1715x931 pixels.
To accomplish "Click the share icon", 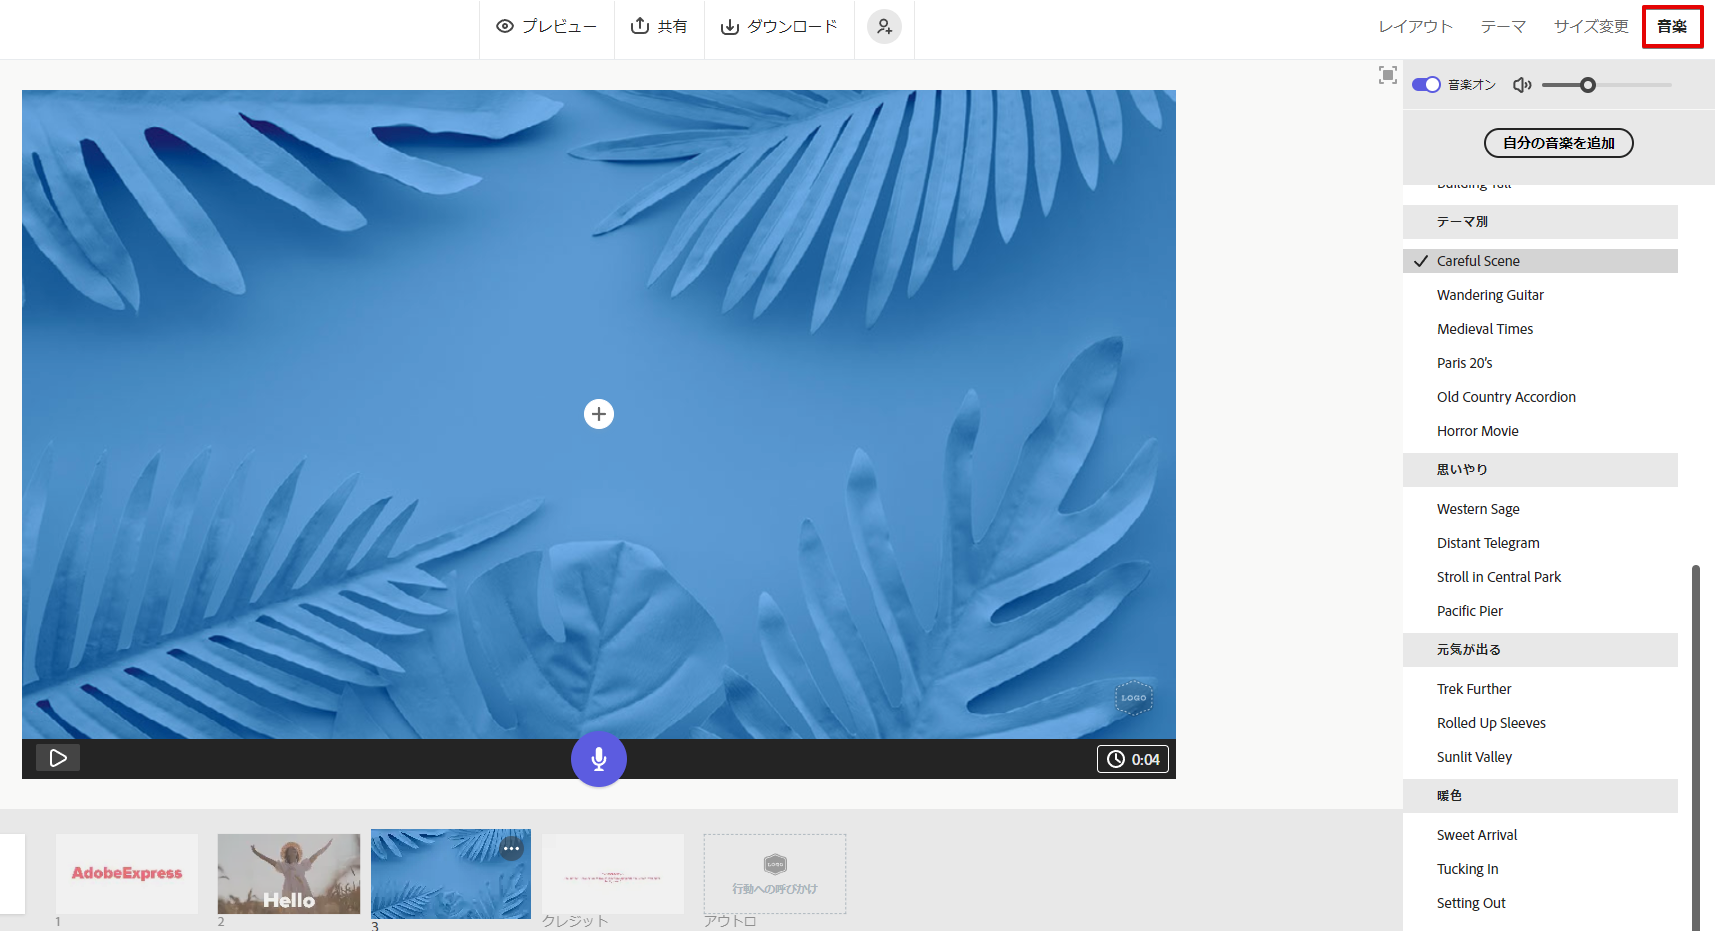I will click(x=640, y=26).
